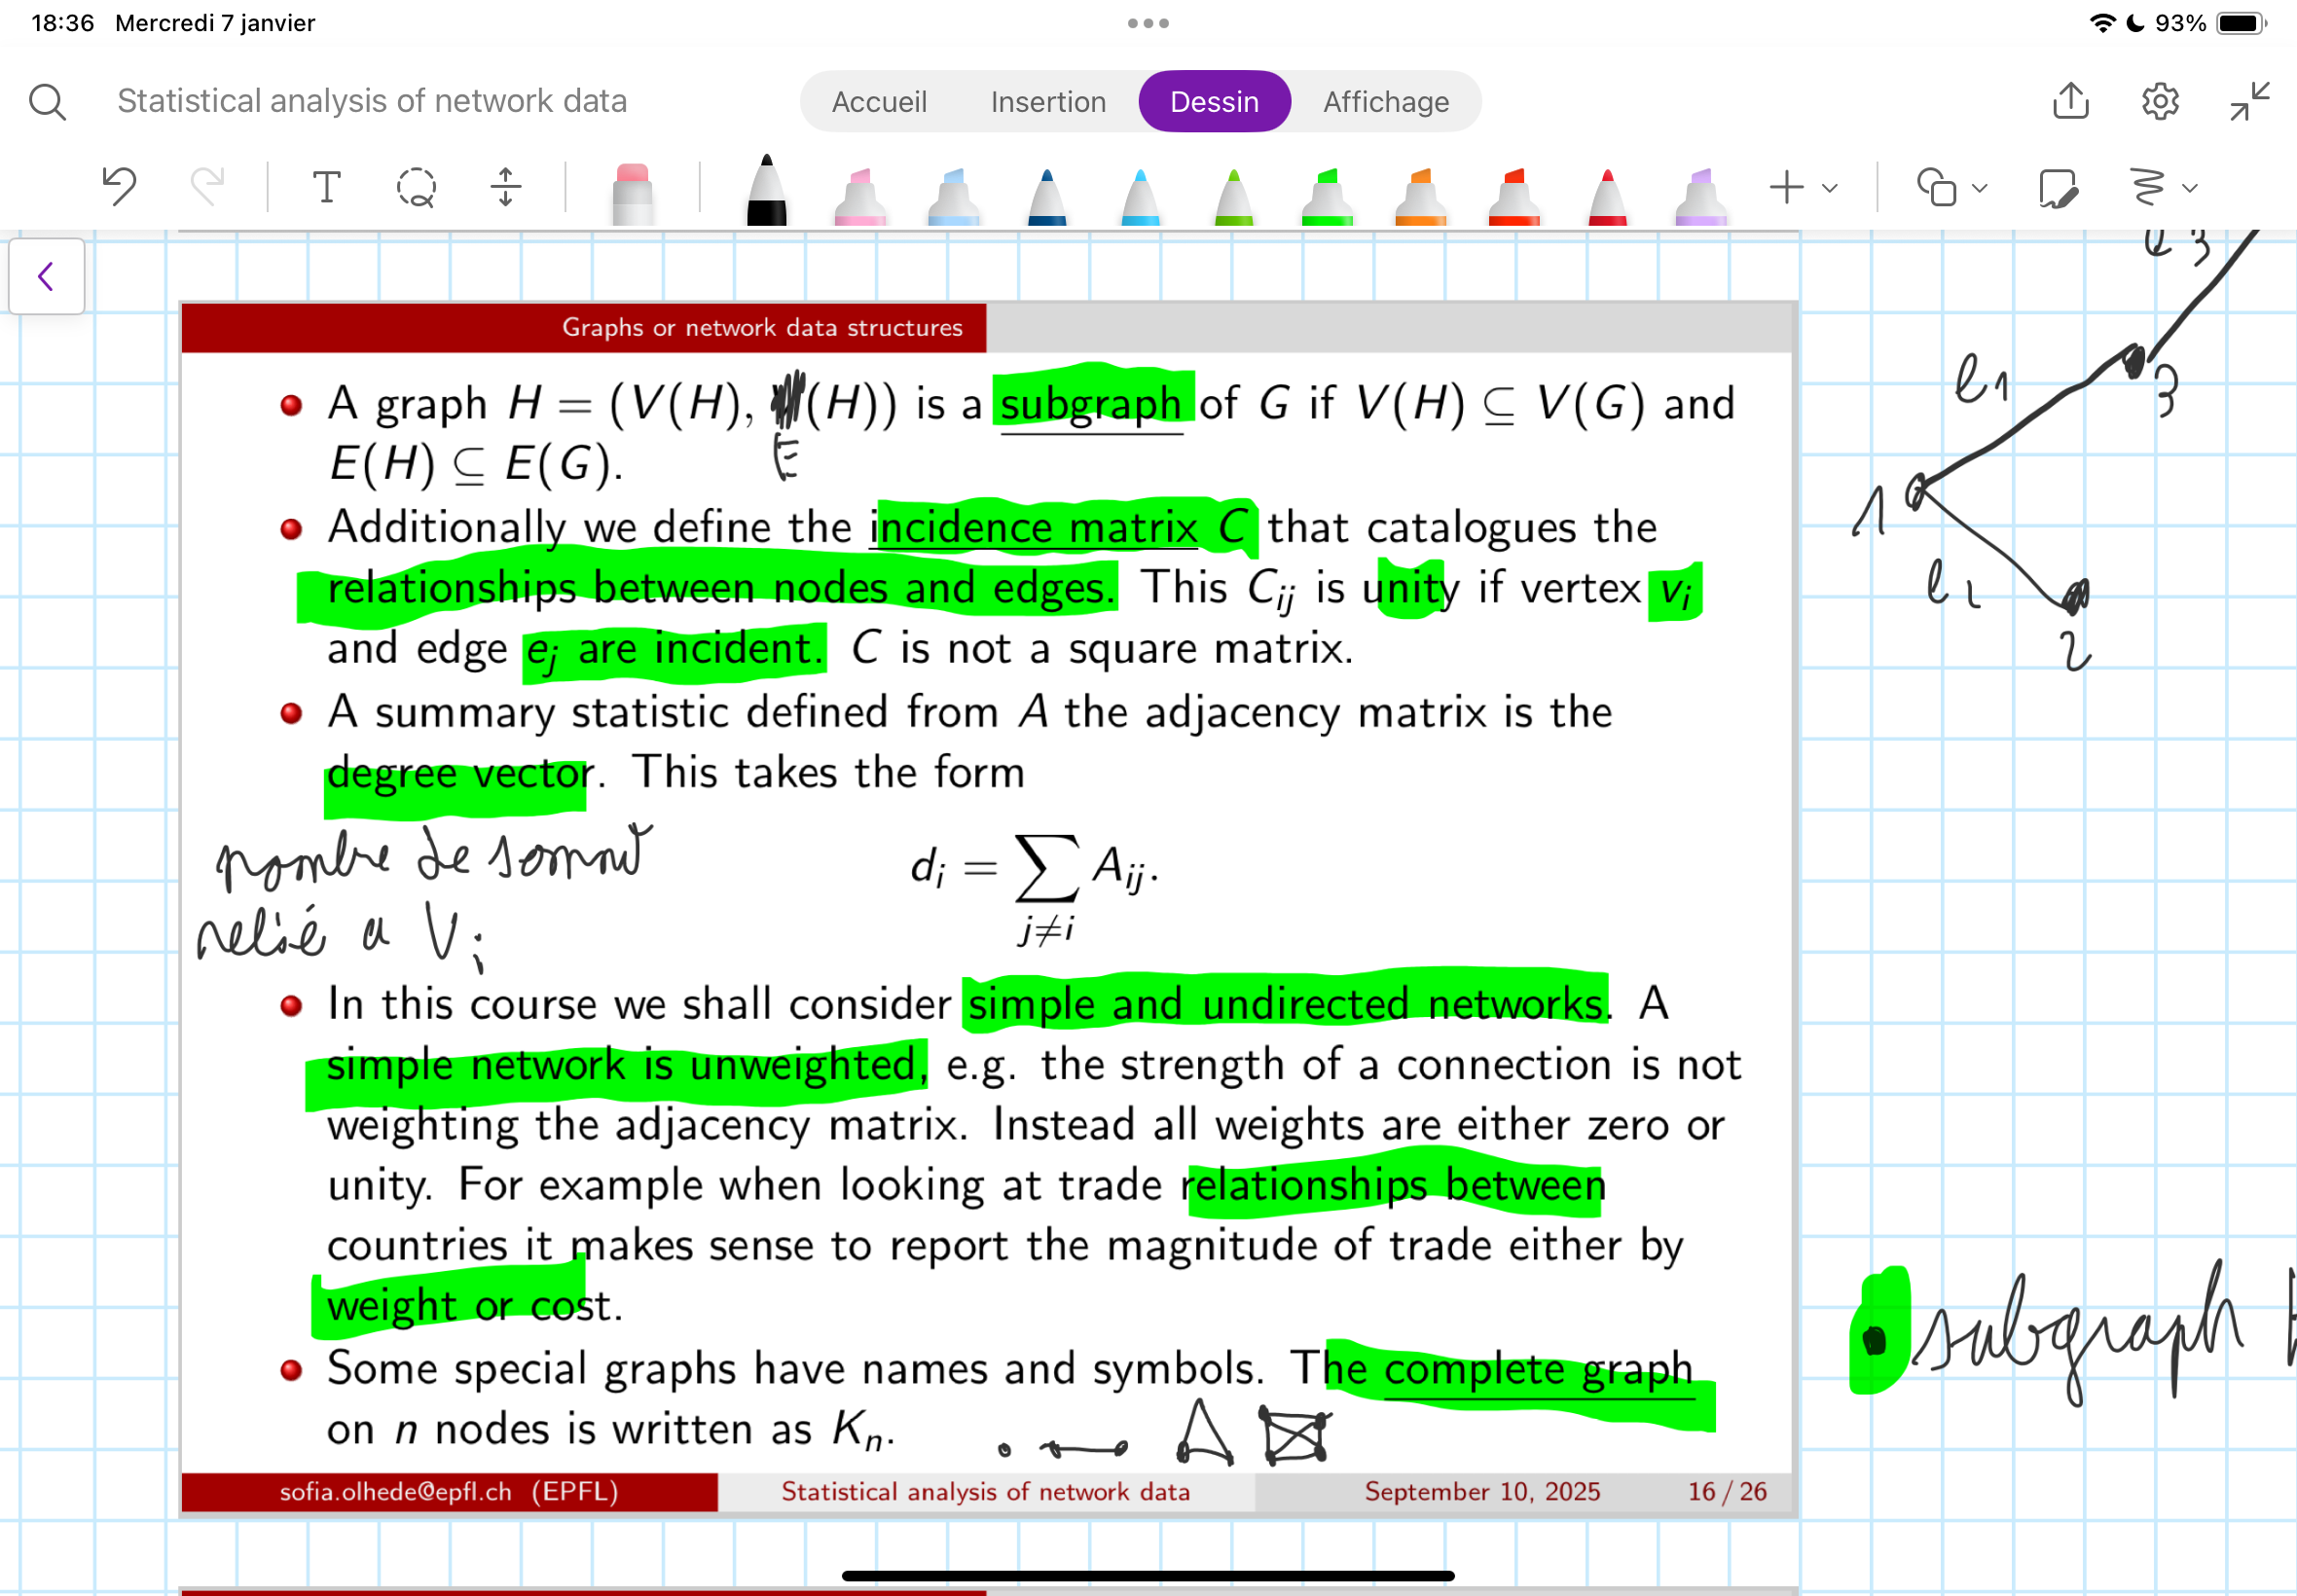Screen dimensions: 2297x1596
Task: Select the black pen
Action: [765, 190]
